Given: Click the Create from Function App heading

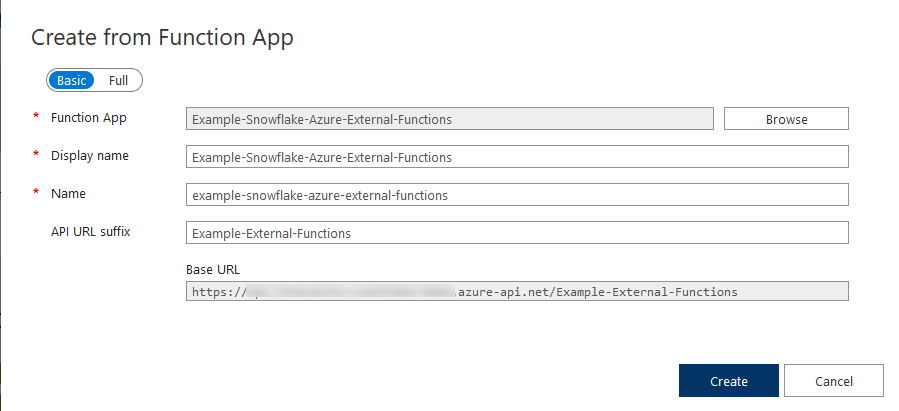Looking at the screenshot, I should pos(162,38).
